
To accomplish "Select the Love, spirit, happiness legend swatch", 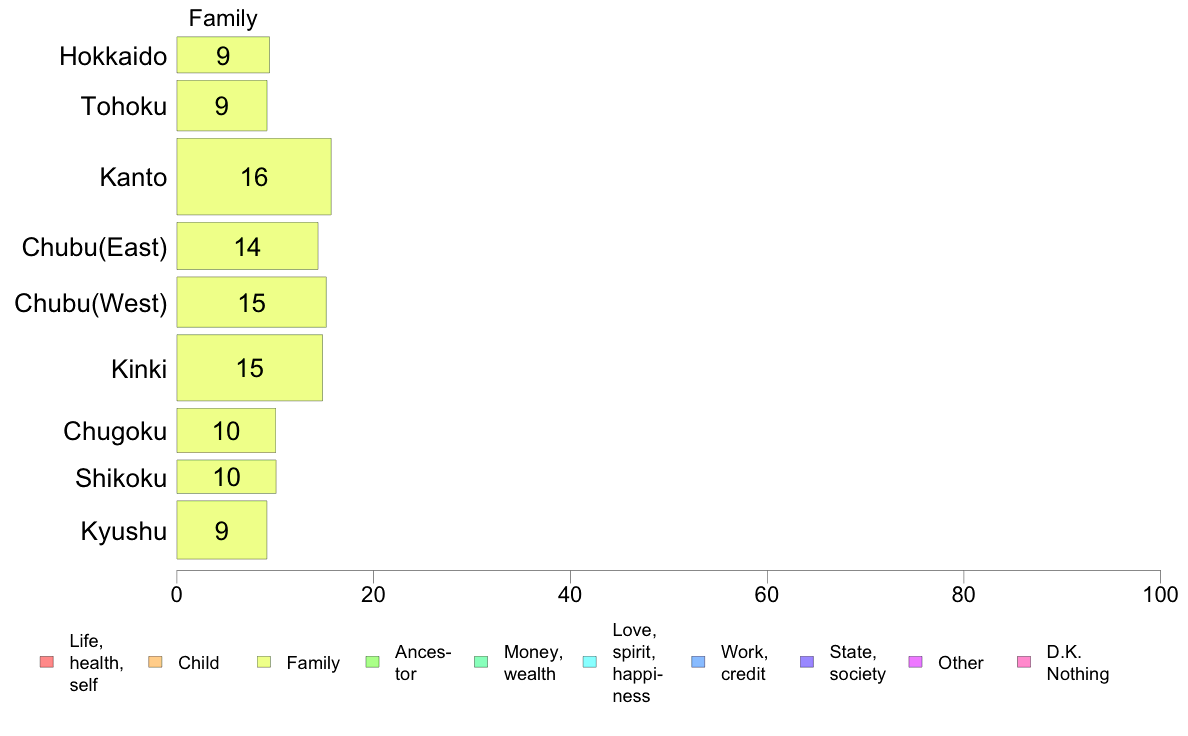I will [589, 662].
